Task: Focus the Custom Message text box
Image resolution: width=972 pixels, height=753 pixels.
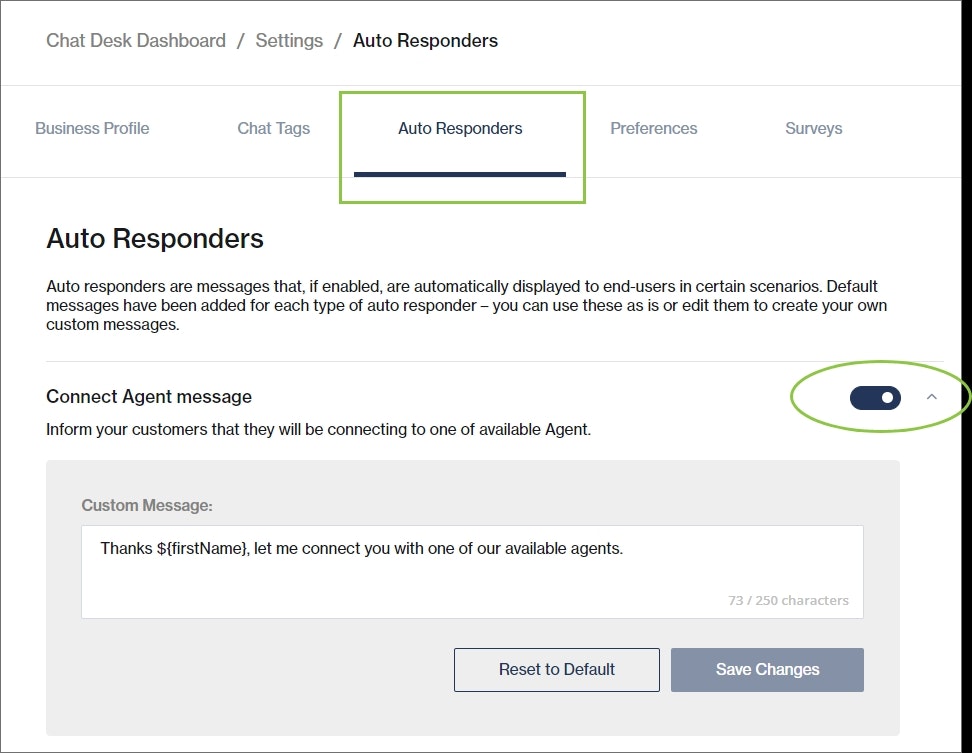Action: [472, 571]
